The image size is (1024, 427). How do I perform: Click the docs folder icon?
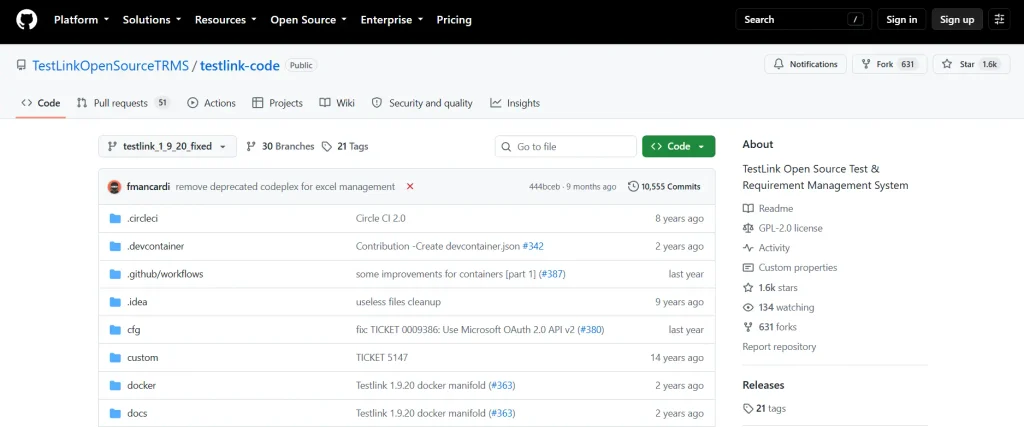pos(116,413)
